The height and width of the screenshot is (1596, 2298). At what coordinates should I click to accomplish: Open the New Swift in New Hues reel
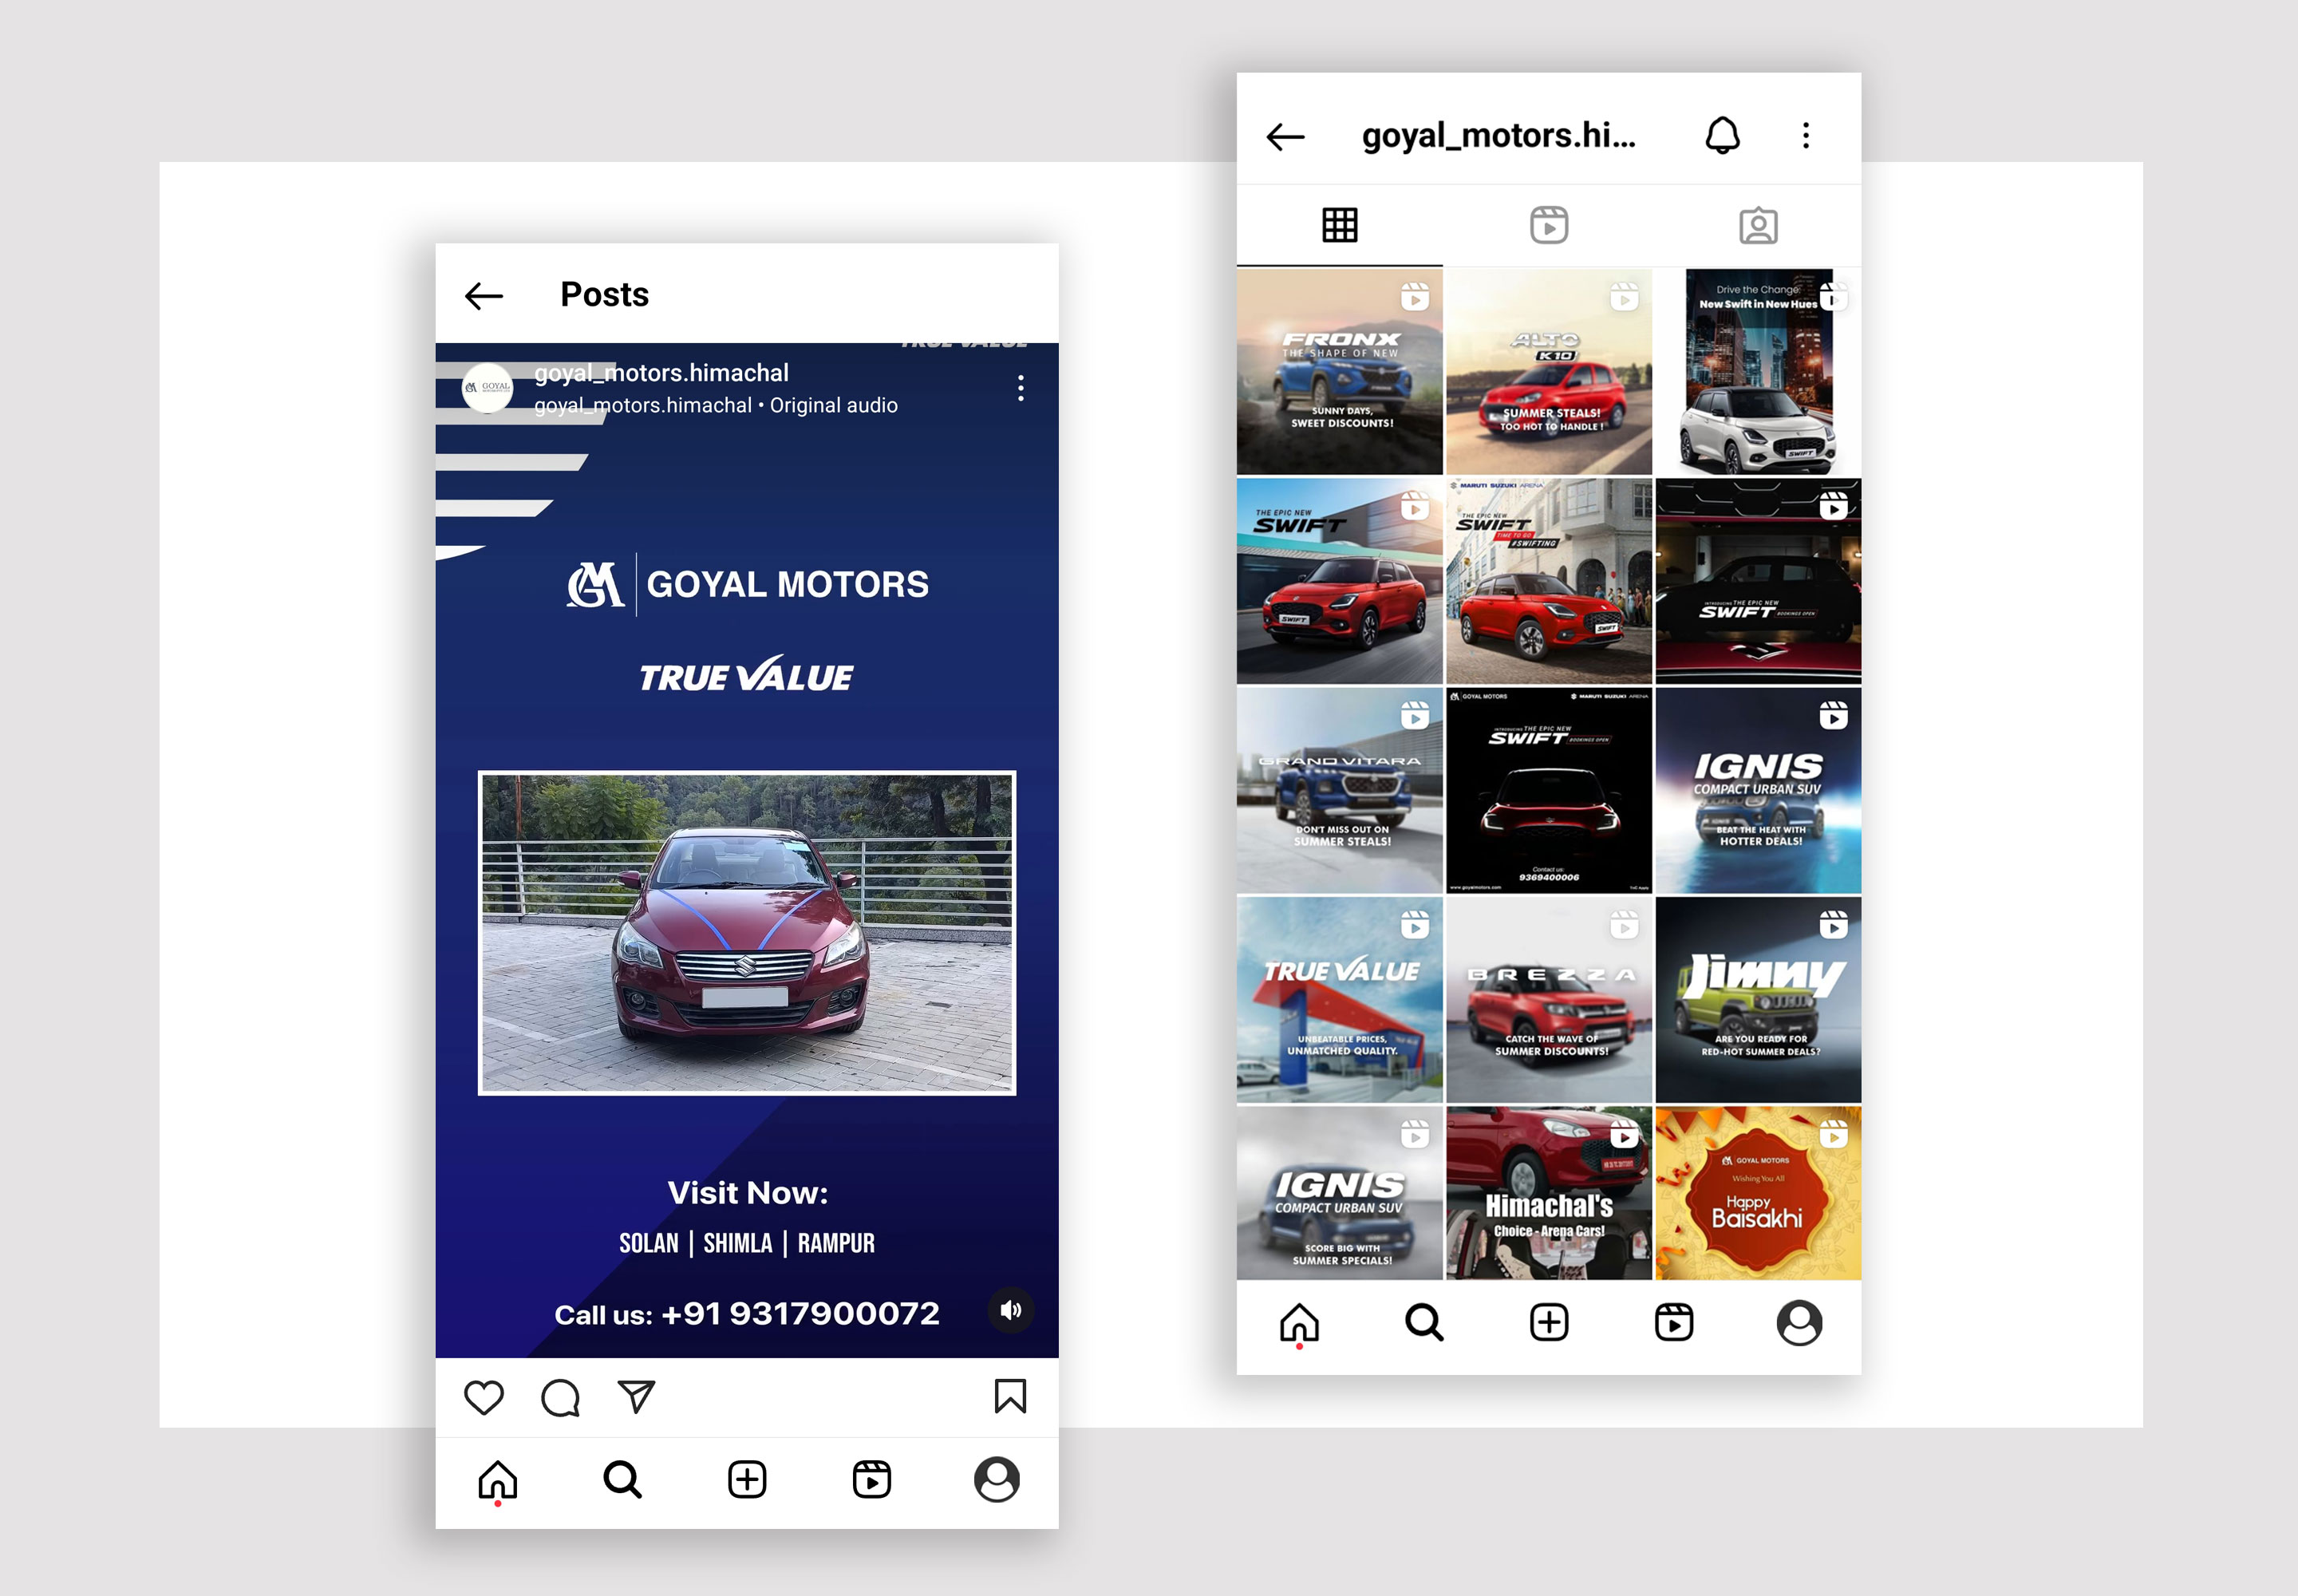click(x=1758, y=371)
